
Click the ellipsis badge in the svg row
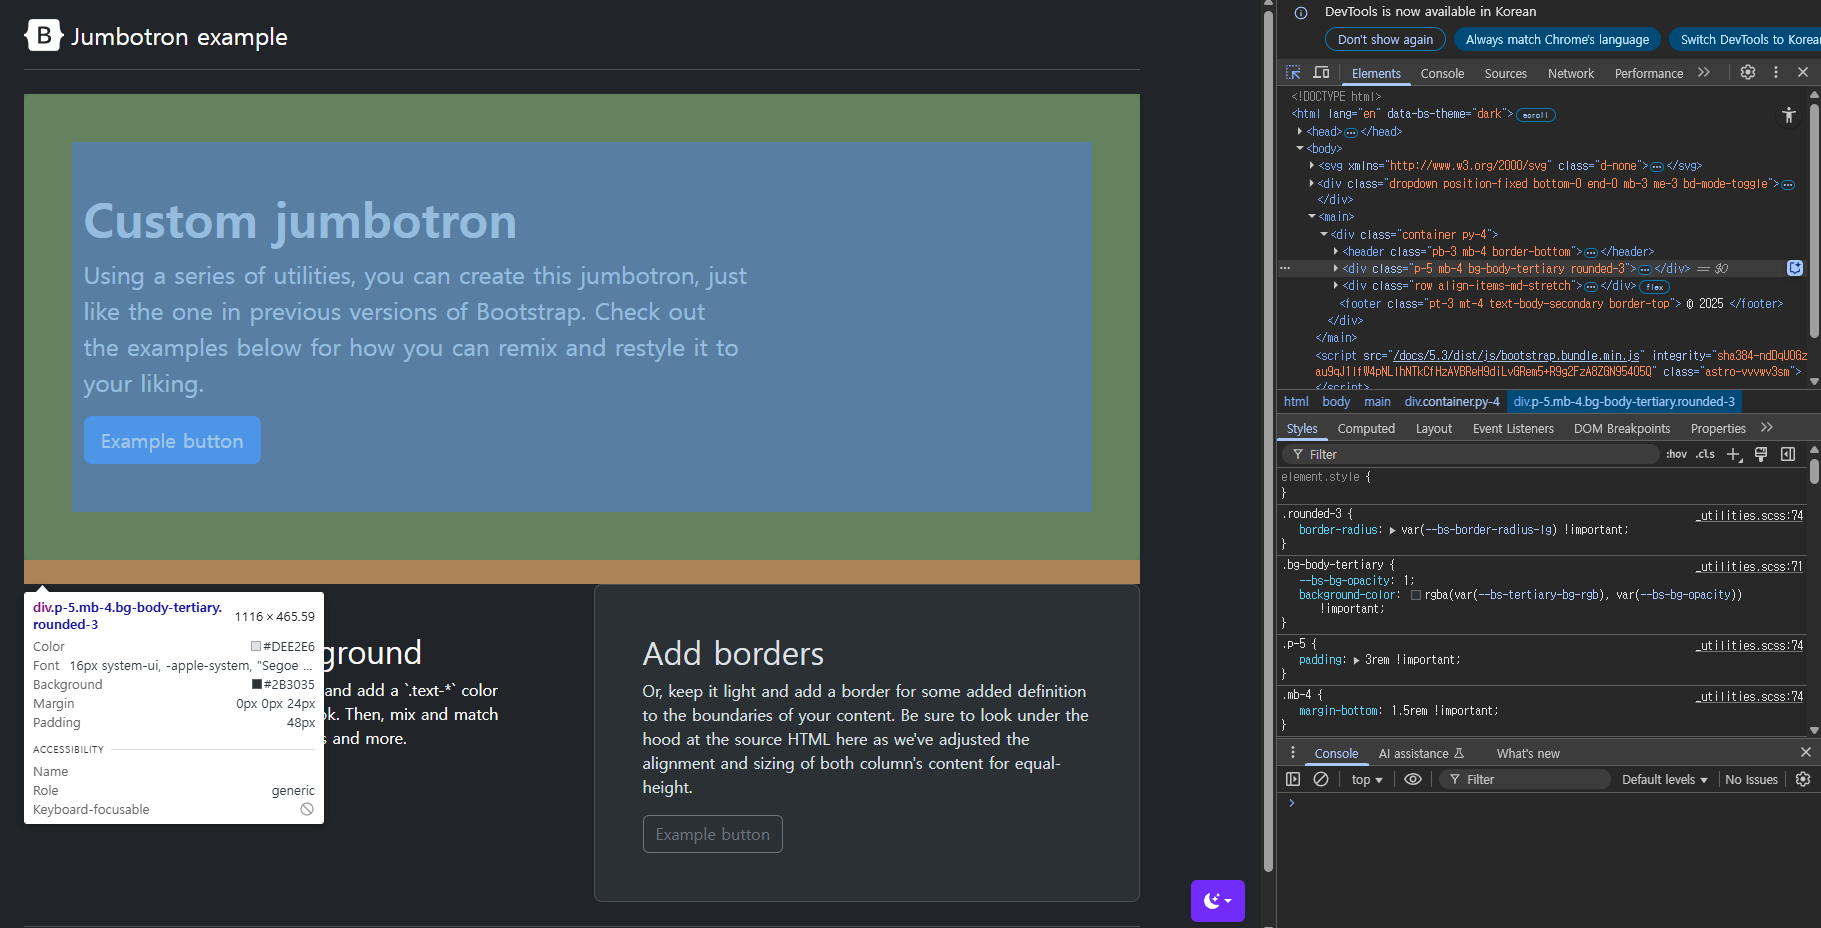[x=1657, y=166]
